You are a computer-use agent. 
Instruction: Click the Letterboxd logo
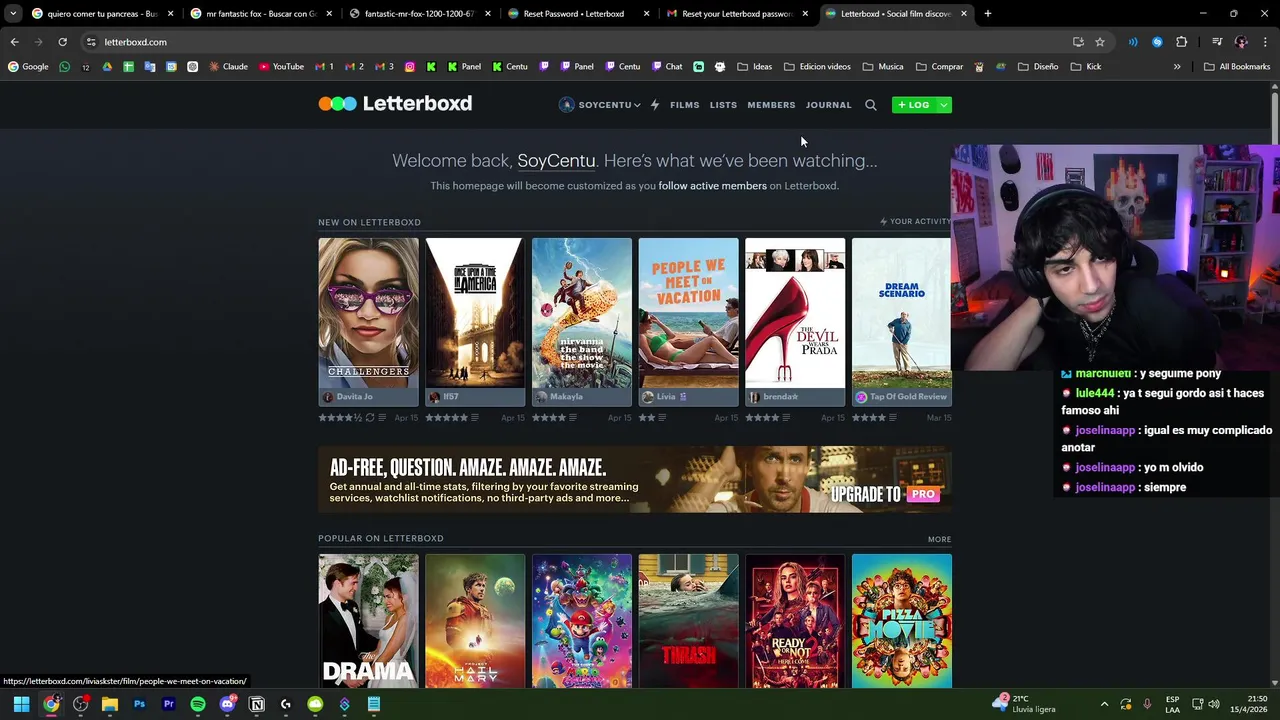[395, 104]
